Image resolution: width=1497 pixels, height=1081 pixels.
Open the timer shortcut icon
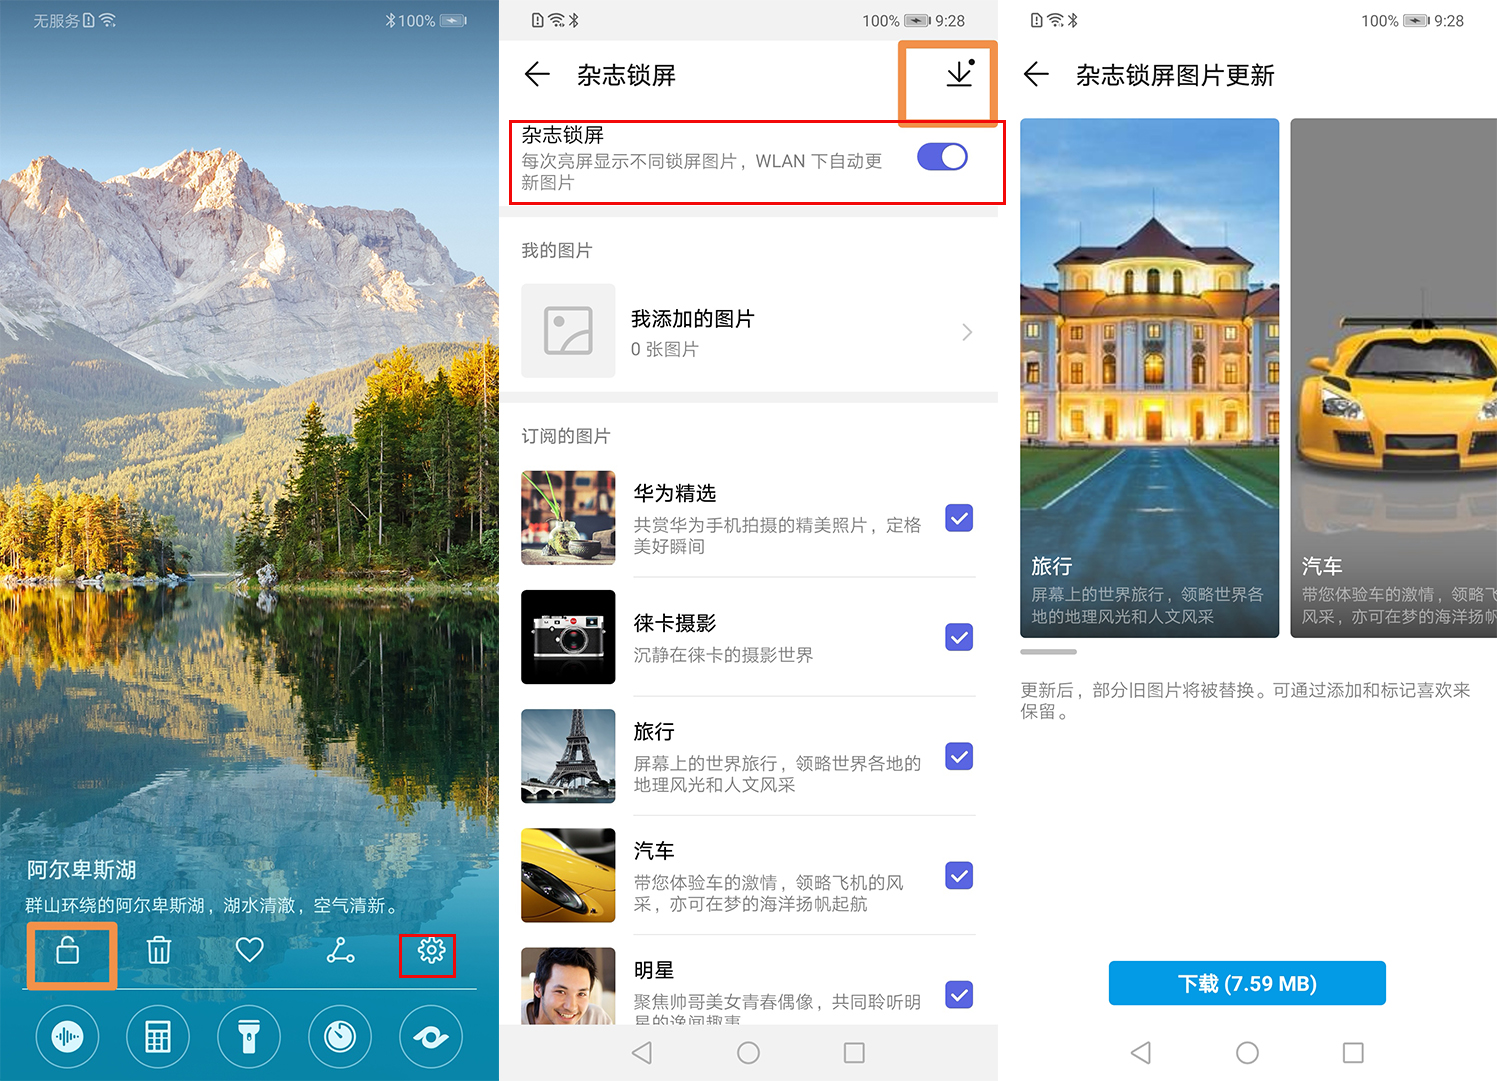click(x=340, y=1037)
